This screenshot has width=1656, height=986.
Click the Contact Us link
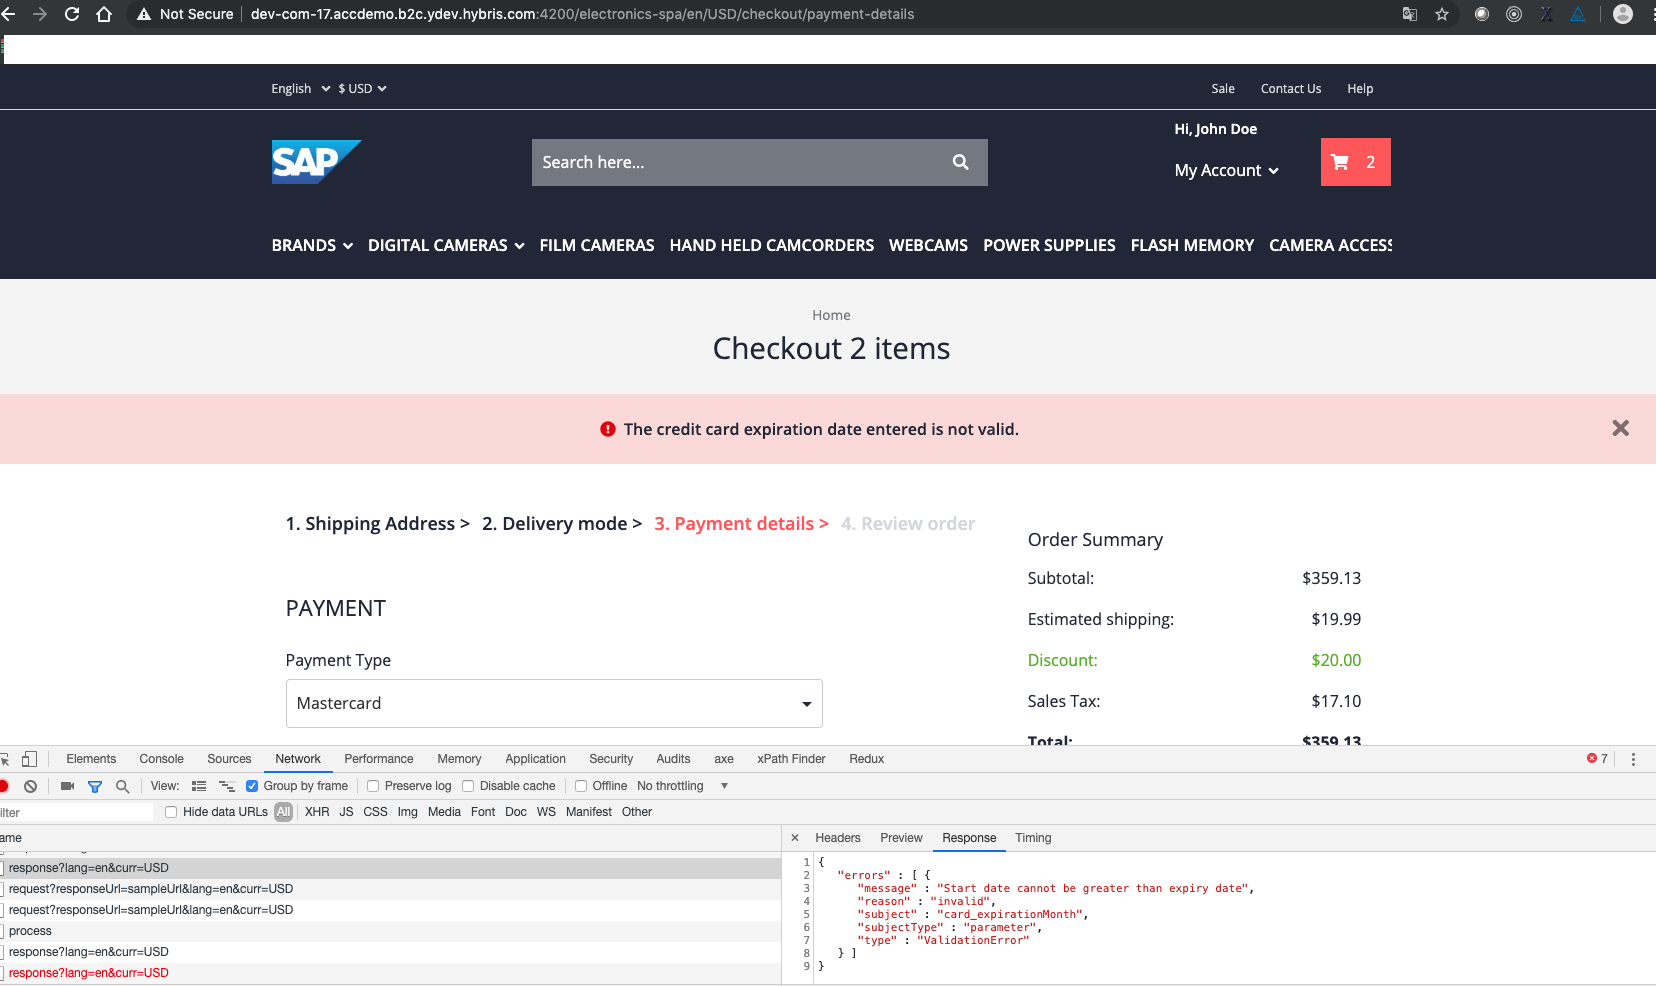(1291, 88)
